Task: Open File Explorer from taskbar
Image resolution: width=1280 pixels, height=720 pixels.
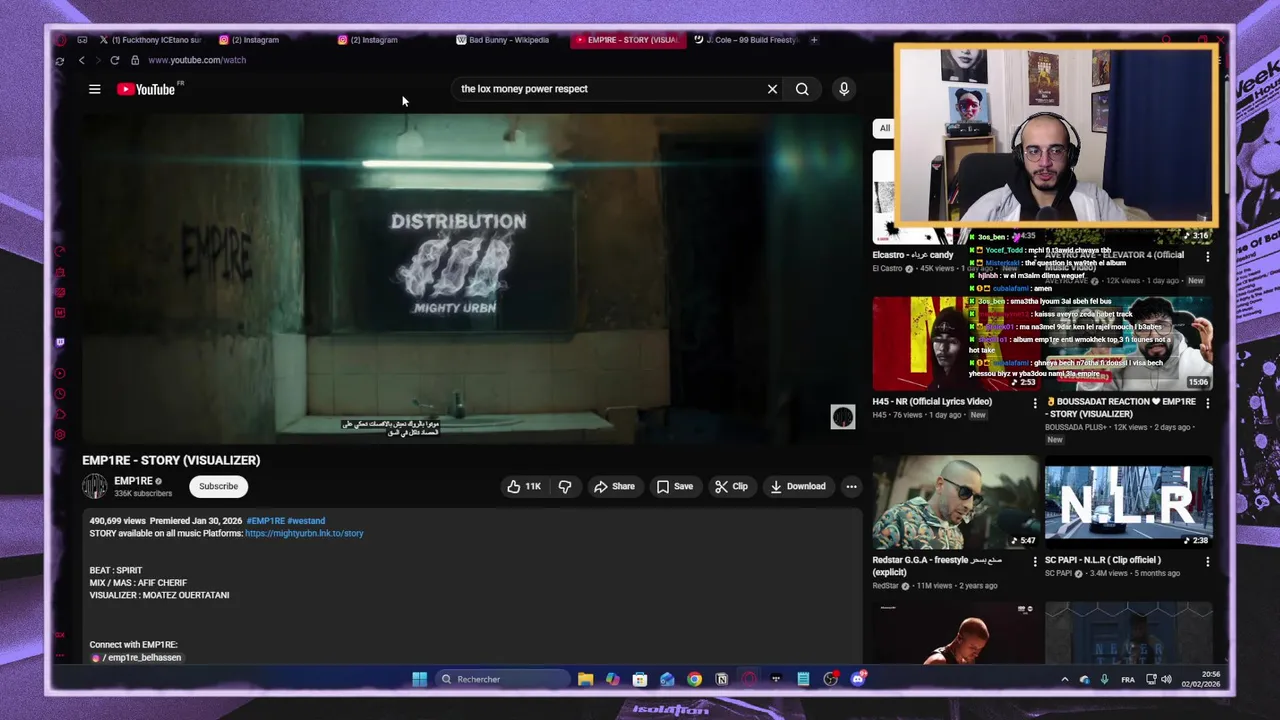Action: (x=585, y=679)
